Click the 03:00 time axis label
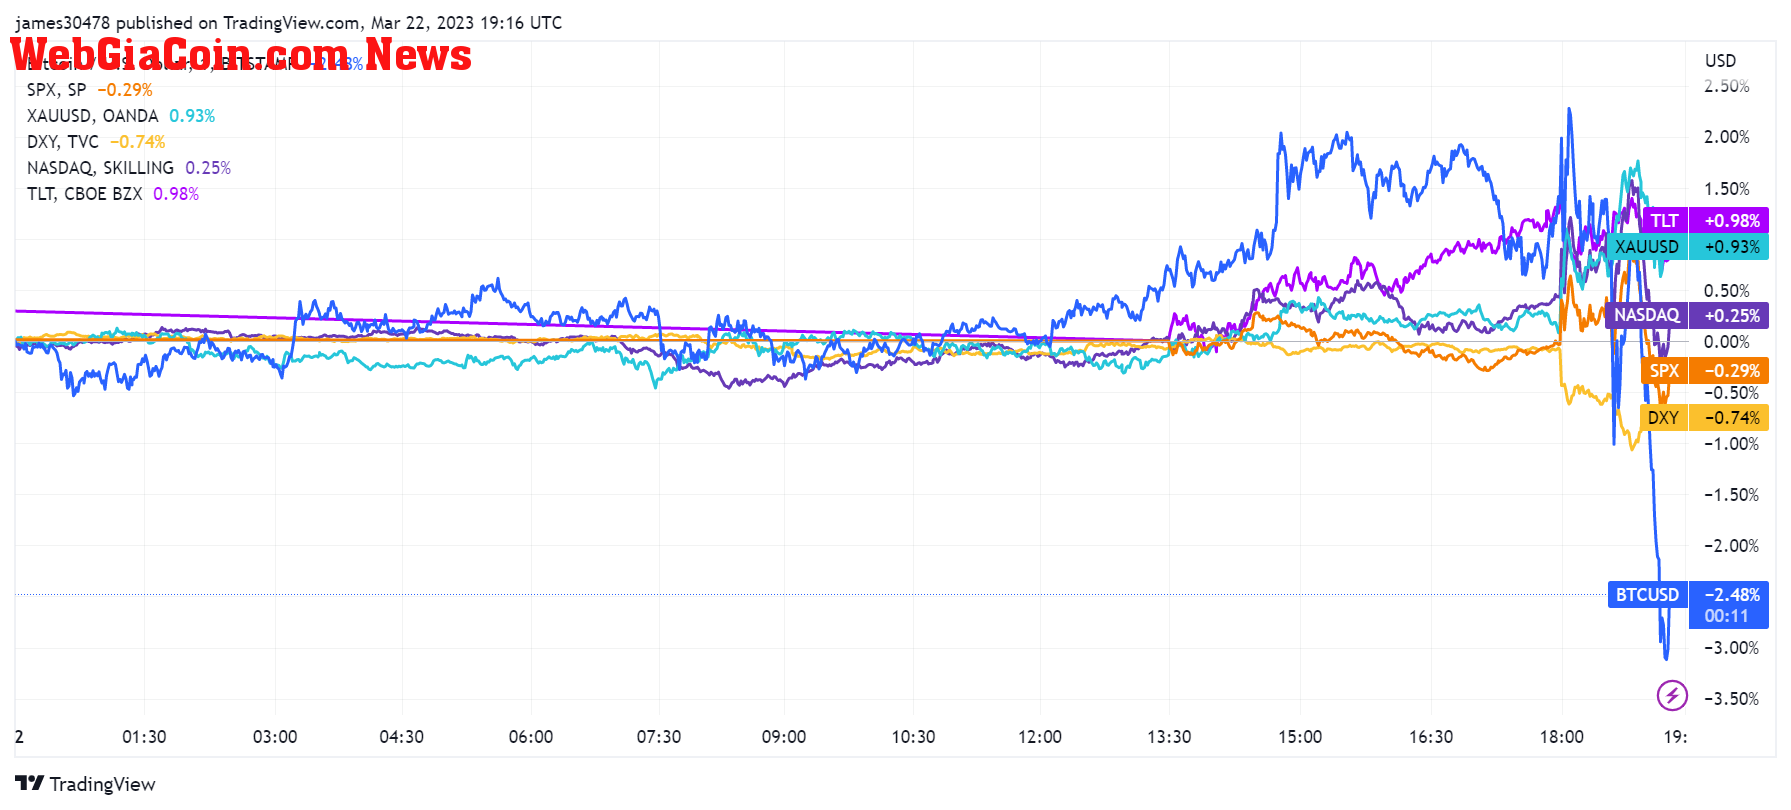This screenshot has width=1791, height=810. 275,737
